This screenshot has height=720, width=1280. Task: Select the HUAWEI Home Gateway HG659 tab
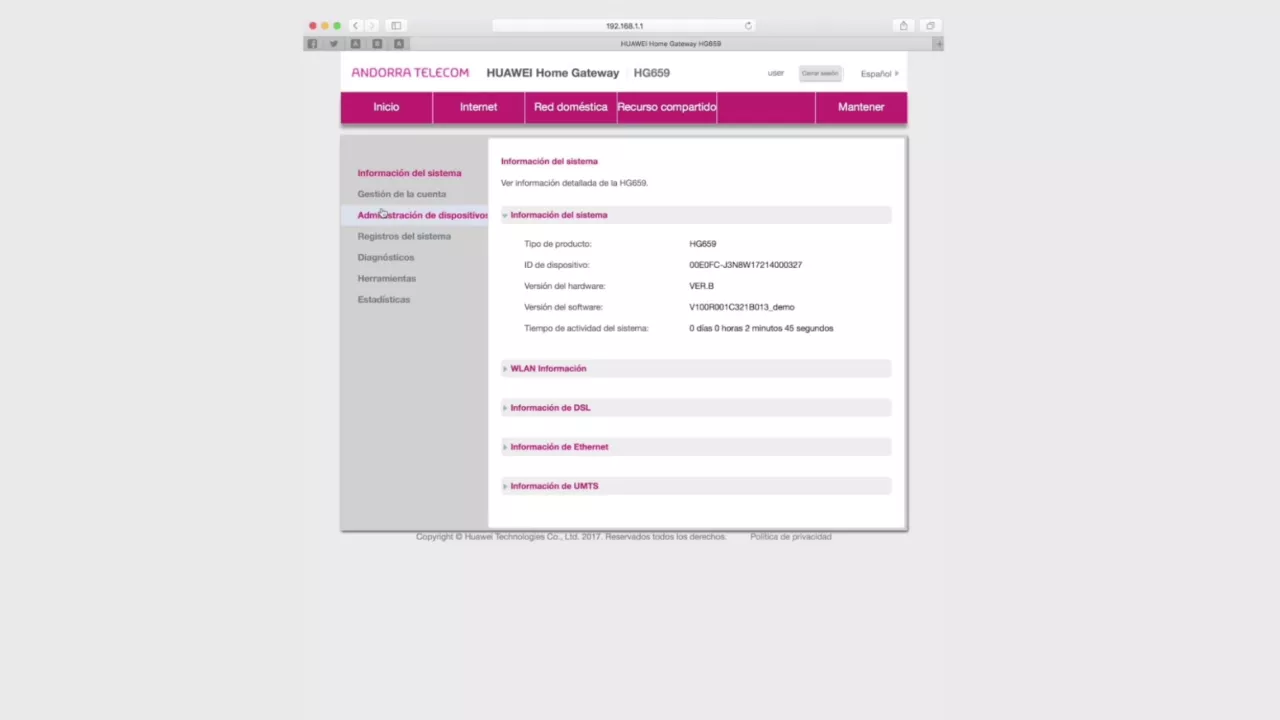[x=670, y=44]
